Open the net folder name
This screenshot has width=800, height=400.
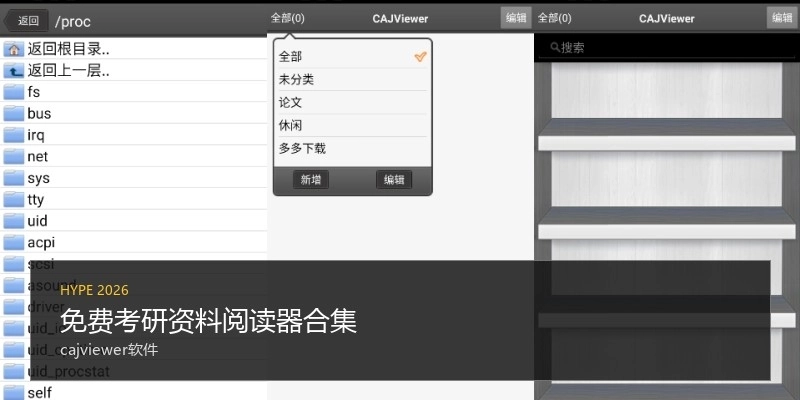(x=38, y=157)
